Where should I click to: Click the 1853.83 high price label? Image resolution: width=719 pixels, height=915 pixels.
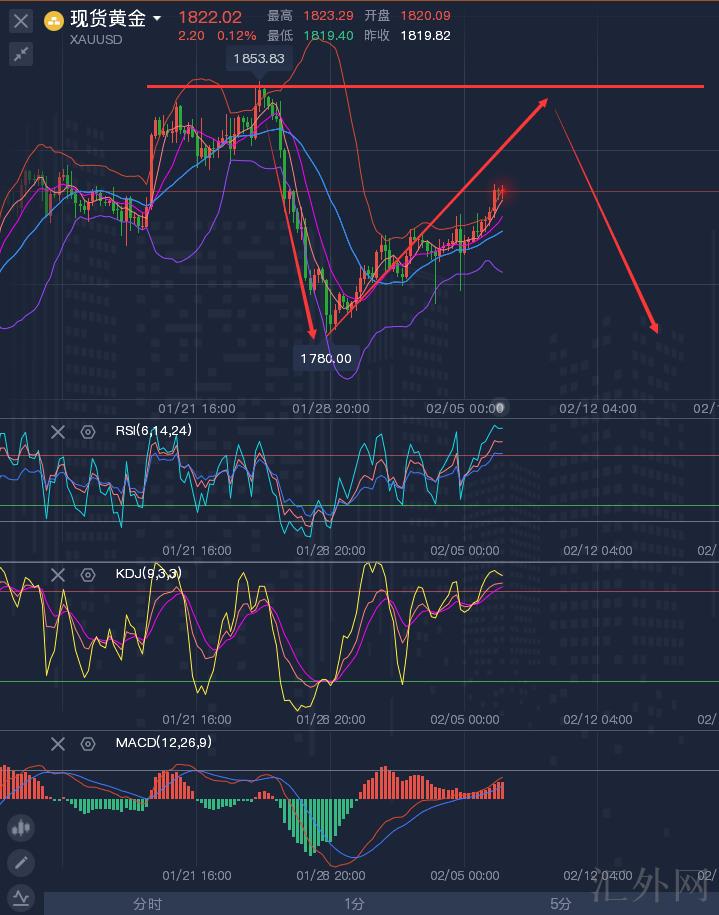pyautogui.click(x=259, y=59)
